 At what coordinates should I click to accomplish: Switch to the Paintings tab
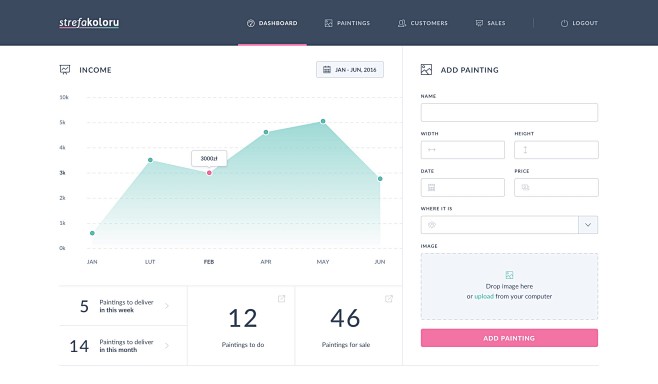click(347, 23)
